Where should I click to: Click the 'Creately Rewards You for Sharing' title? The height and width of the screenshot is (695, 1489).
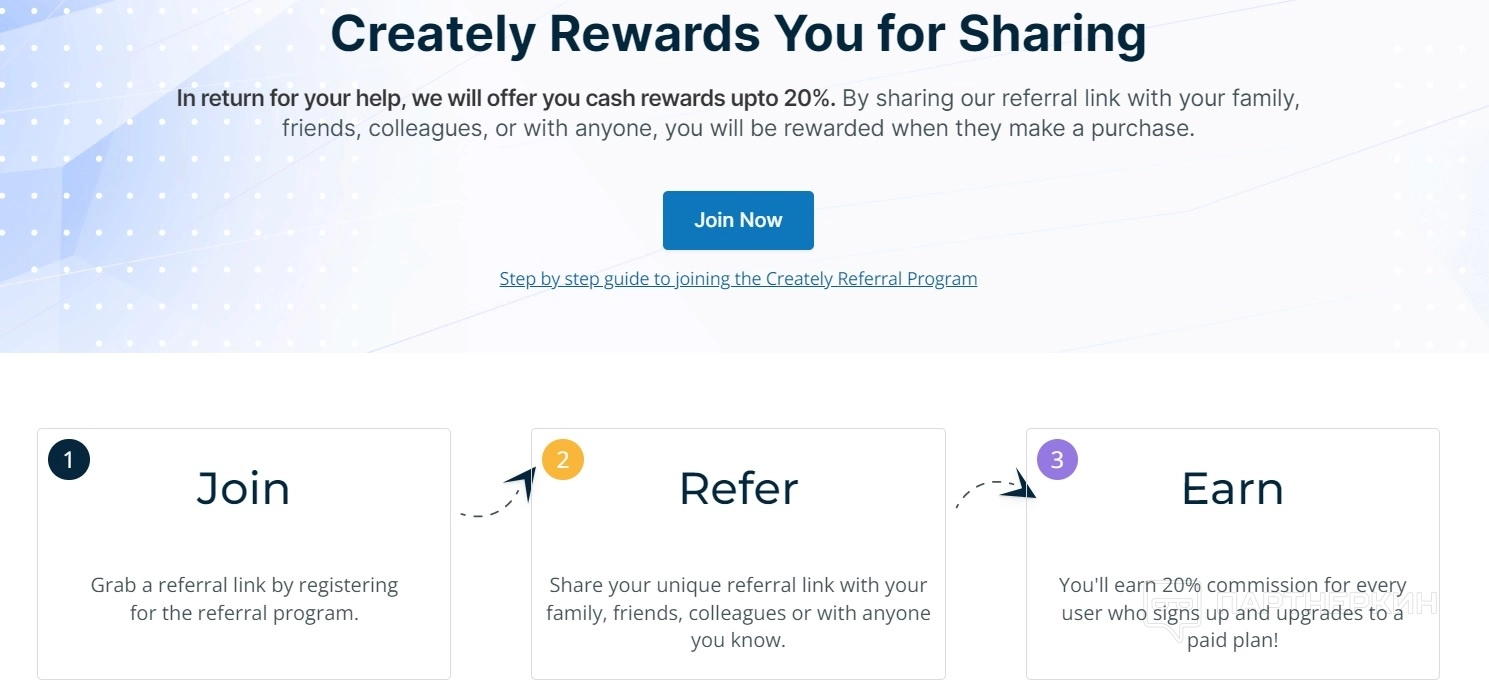[738, 34]
